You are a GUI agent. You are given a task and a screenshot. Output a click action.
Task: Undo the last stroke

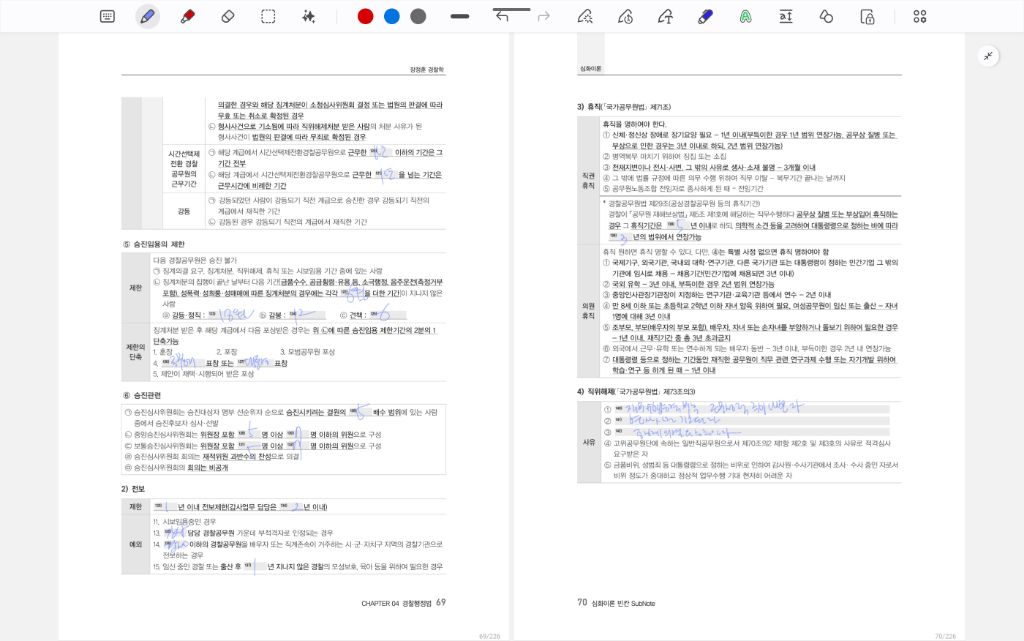tap(502, 16)
